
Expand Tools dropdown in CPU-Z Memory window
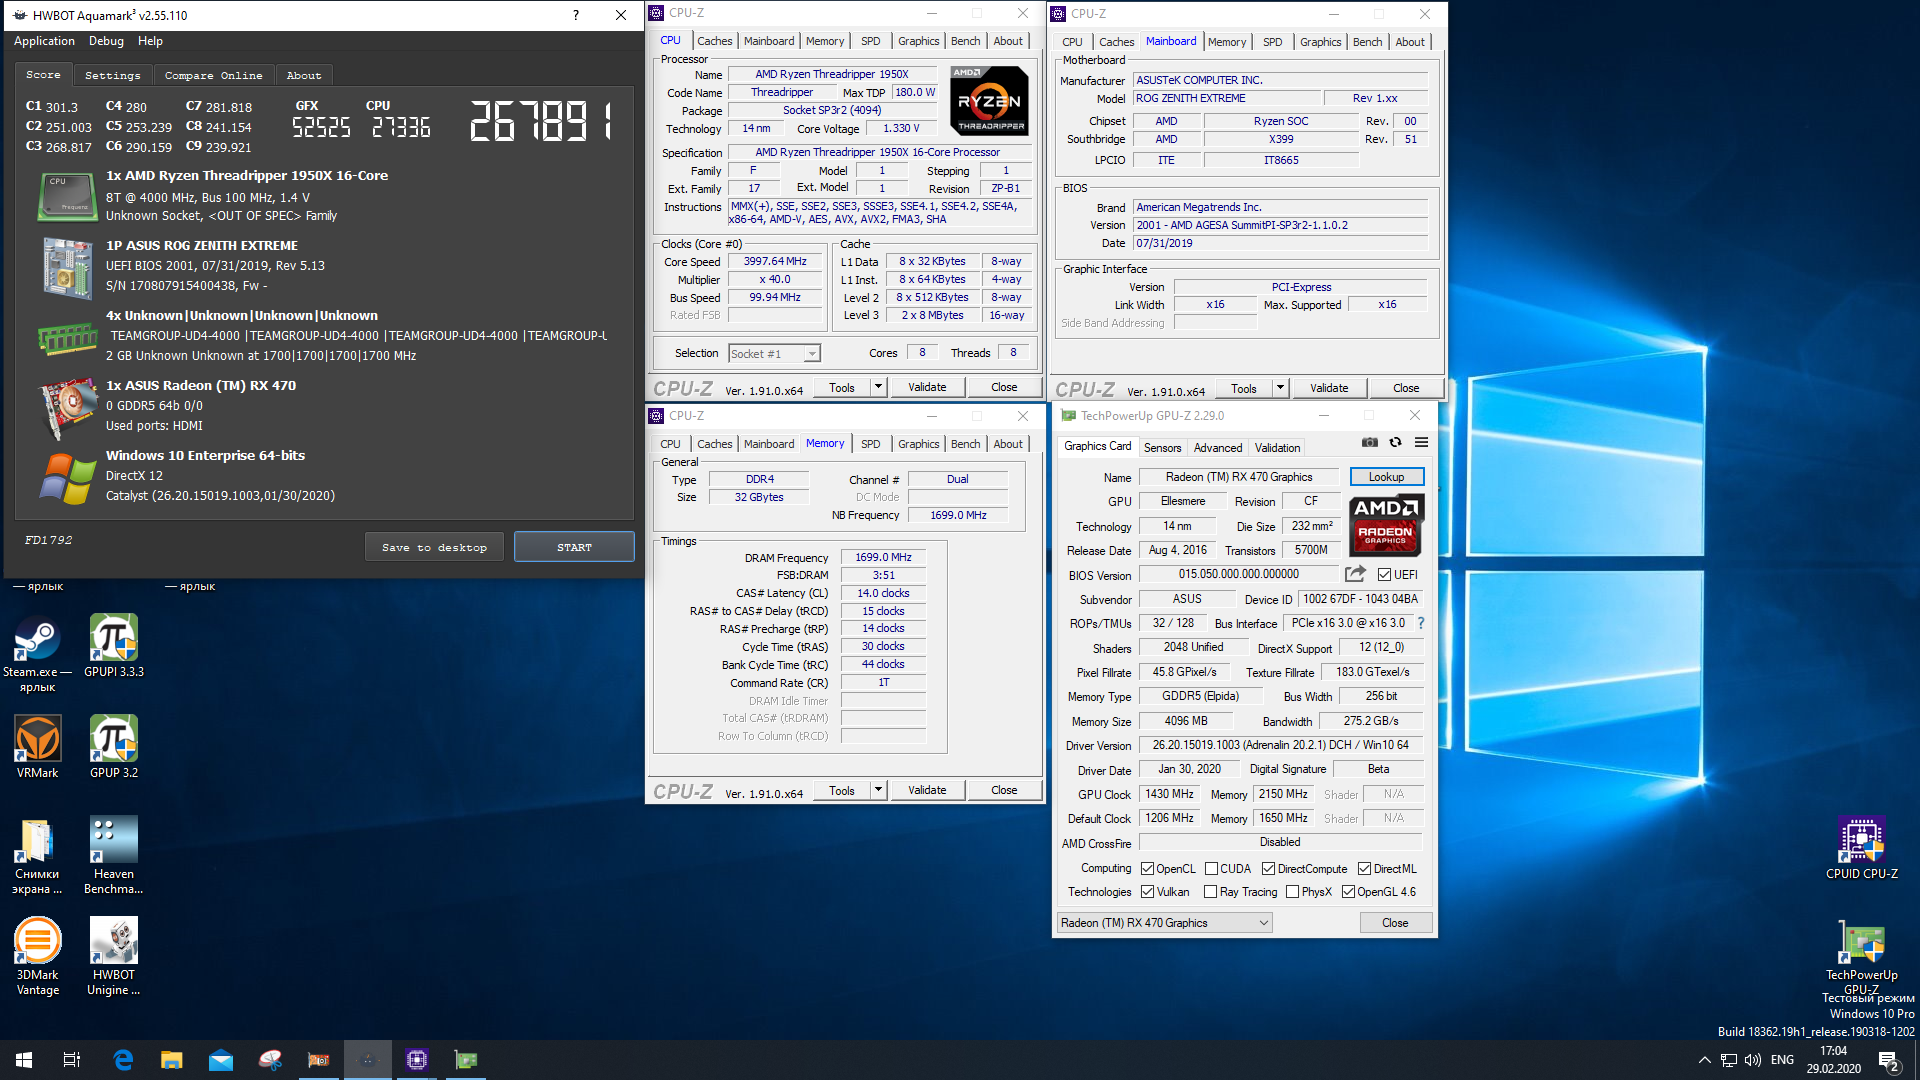click(x=878, y=790)
